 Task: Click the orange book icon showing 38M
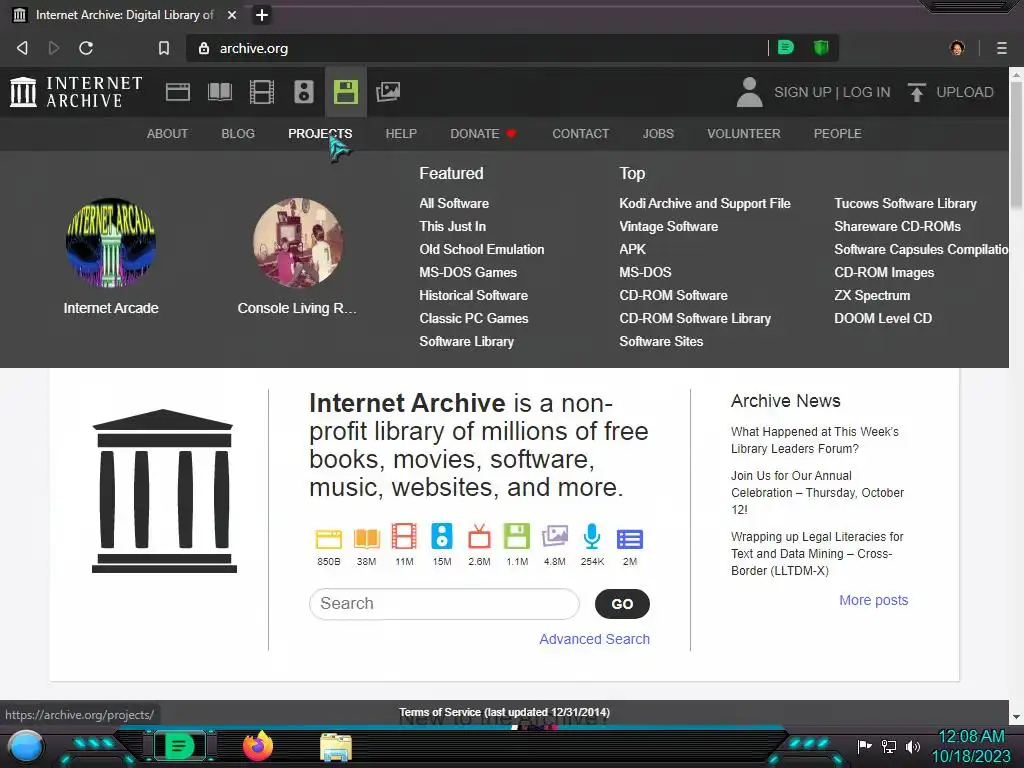tap(366, 537)
